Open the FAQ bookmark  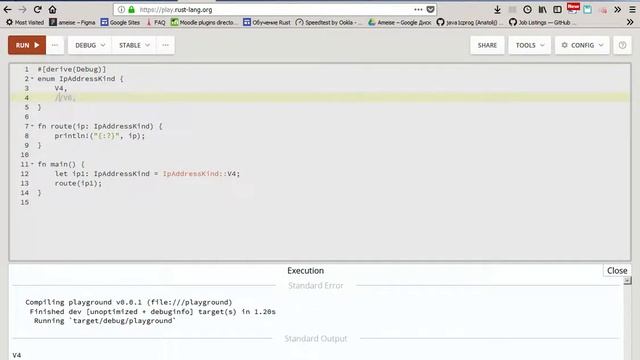click(x=156, y=22)
